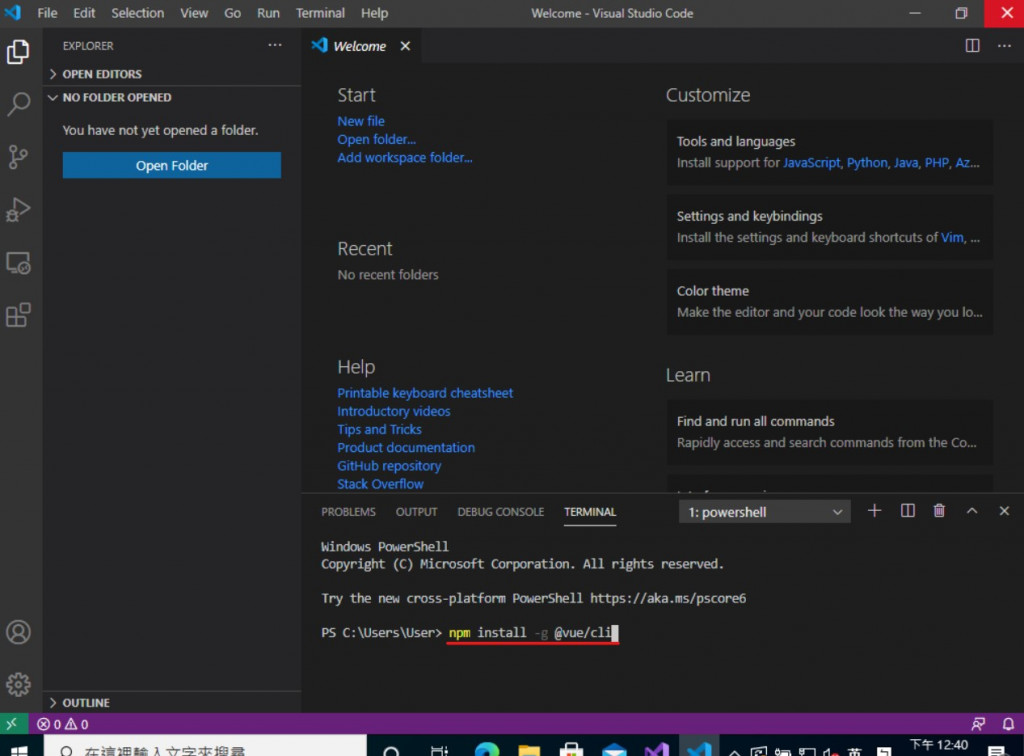Create a new terminal with plus icon
Image resolution: width=1024 pixels, height=756 pixels.
coord(874,511)
